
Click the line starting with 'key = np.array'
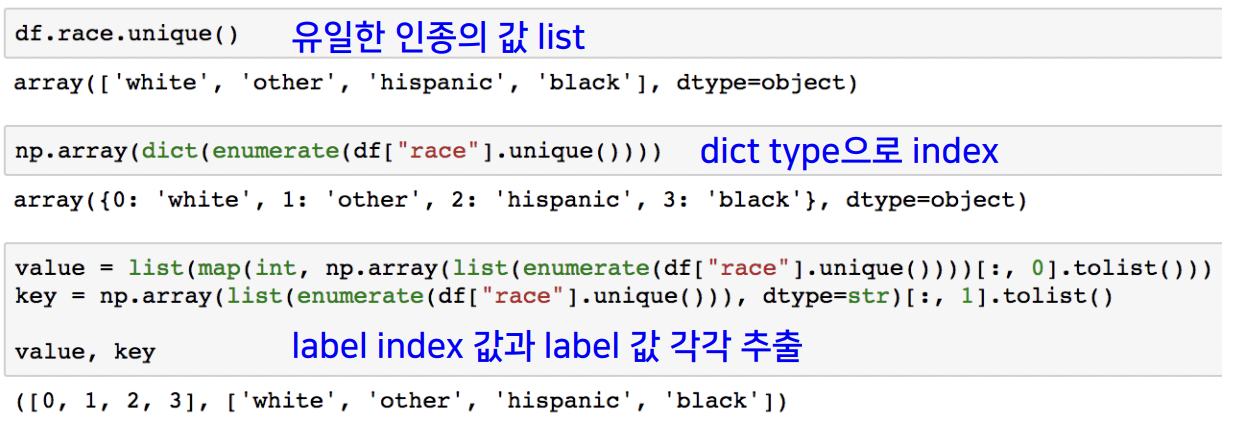point(564,296)
